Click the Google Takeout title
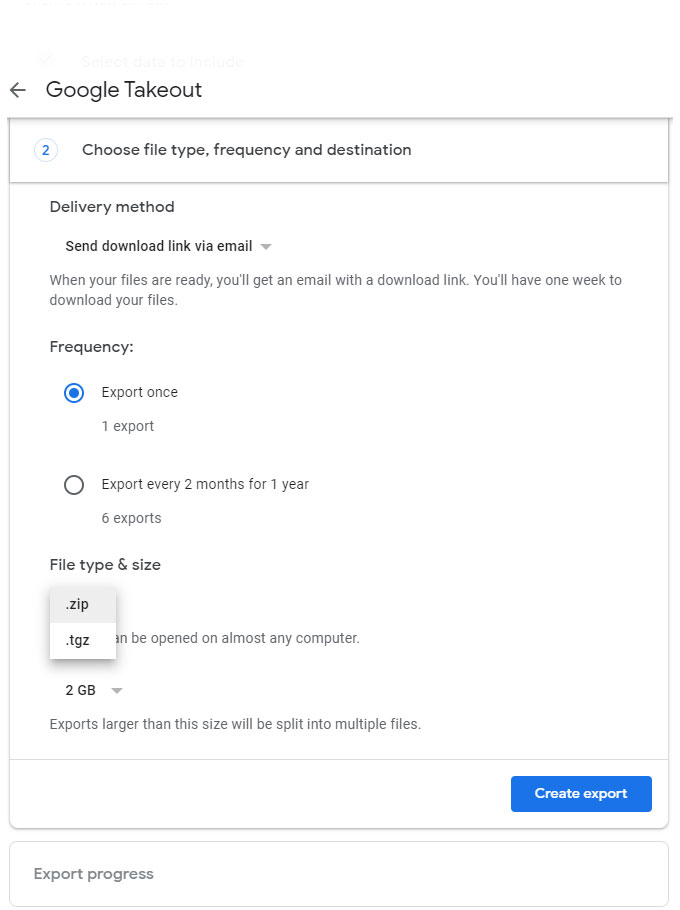Screen dimensions: 680x910 tap(123, 90)
